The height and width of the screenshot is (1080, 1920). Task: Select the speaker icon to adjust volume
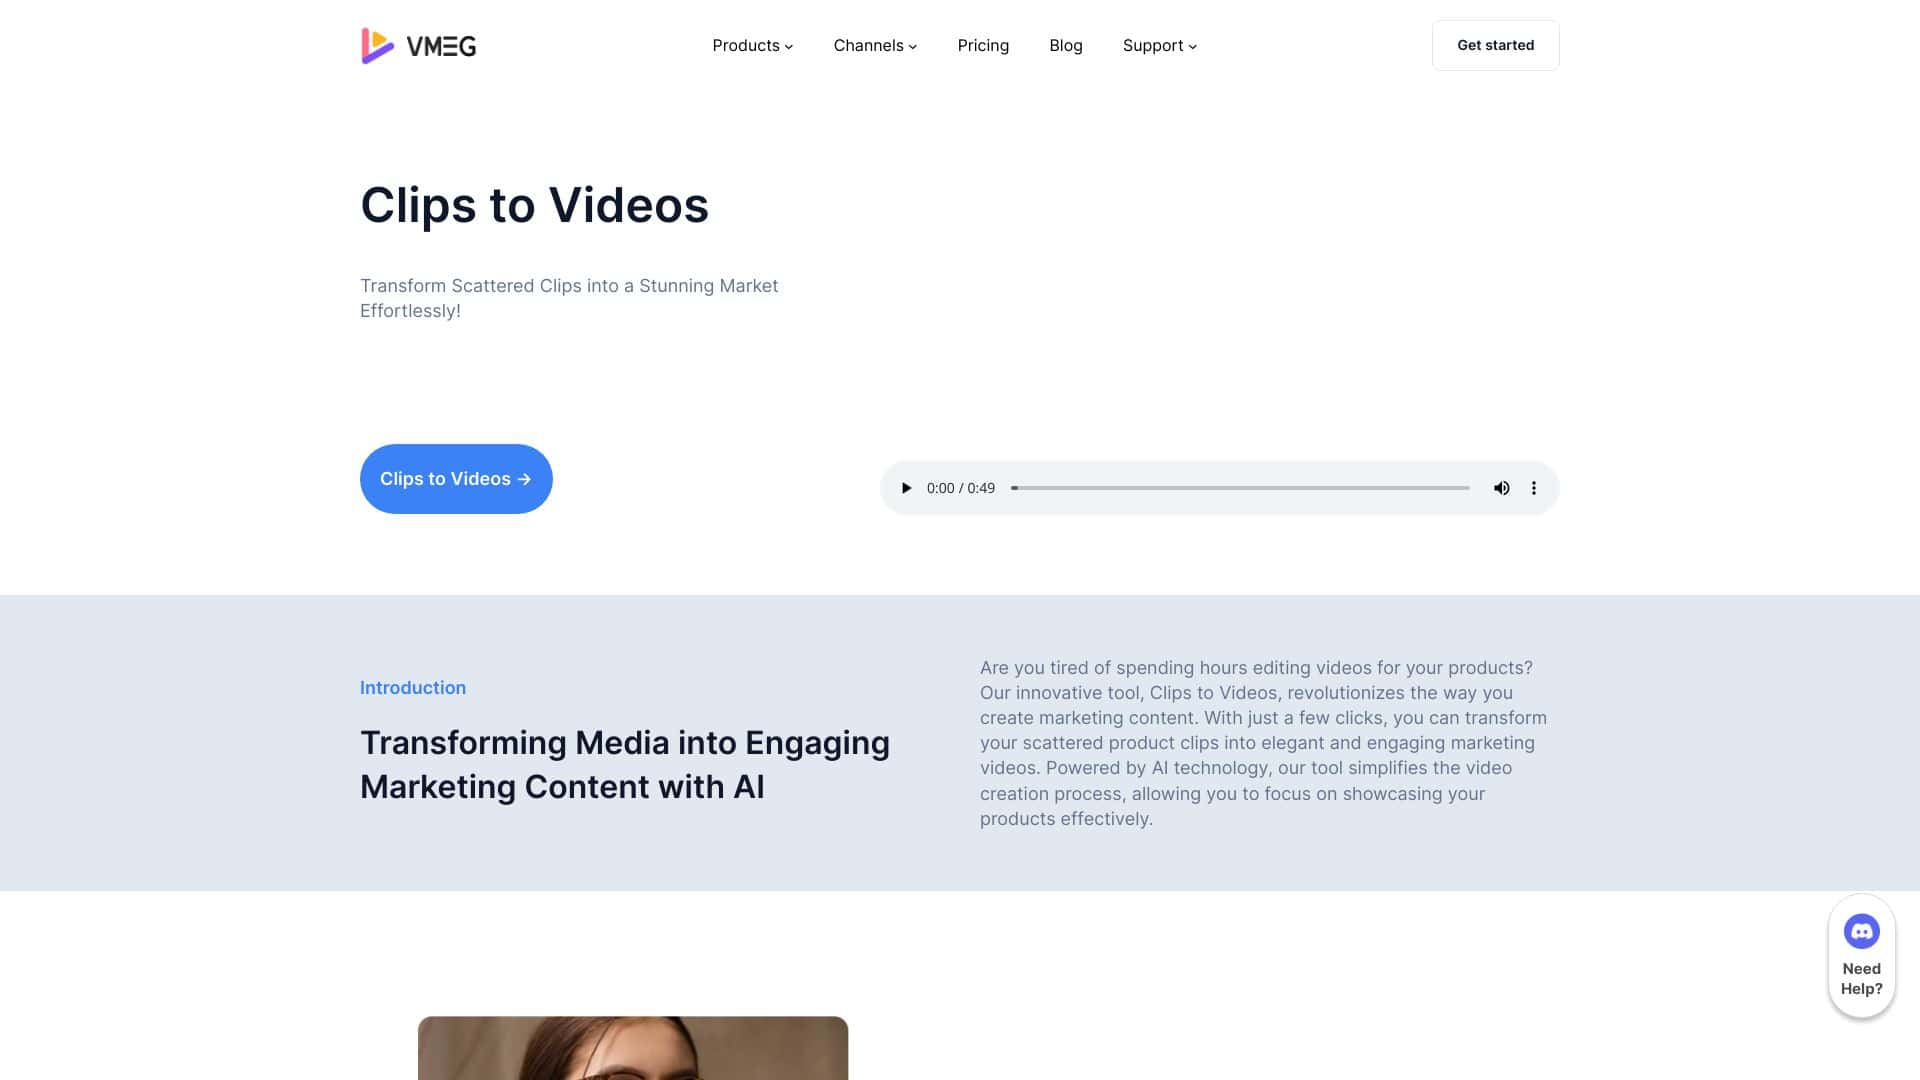click(1501, 488)
